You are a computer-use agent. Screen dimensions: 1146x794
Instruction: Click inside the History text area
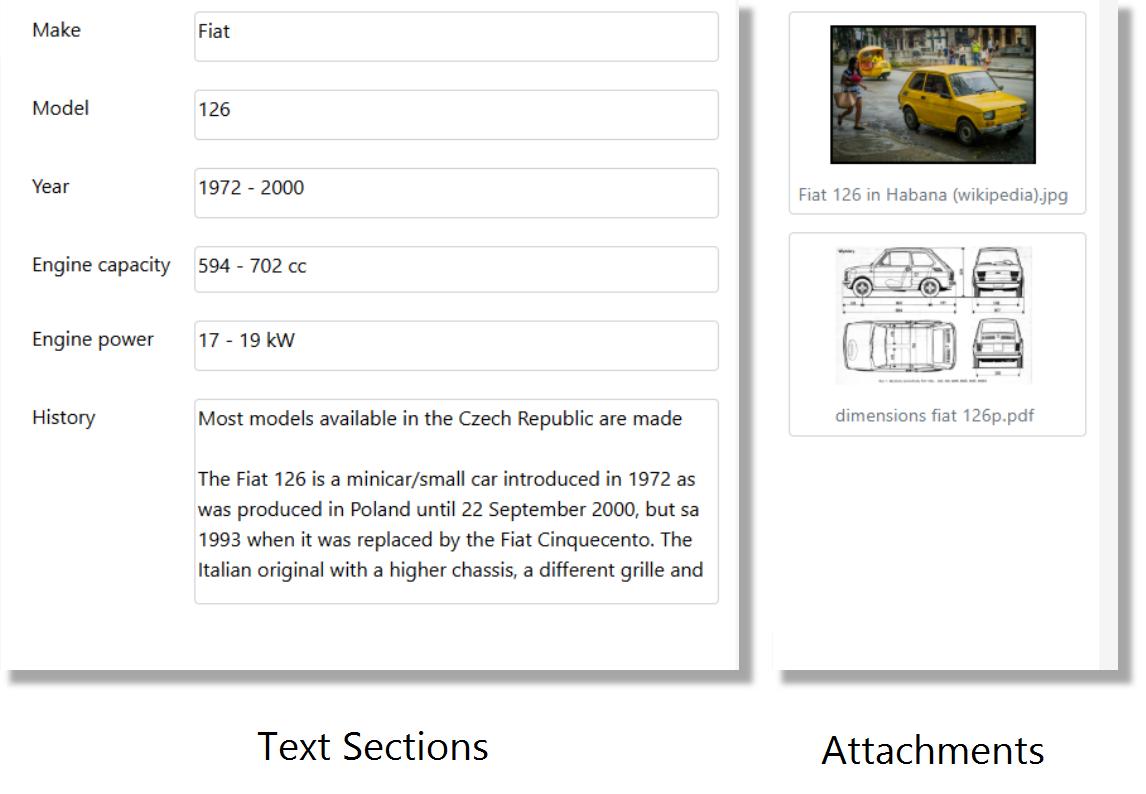click(x=456, y=502)
